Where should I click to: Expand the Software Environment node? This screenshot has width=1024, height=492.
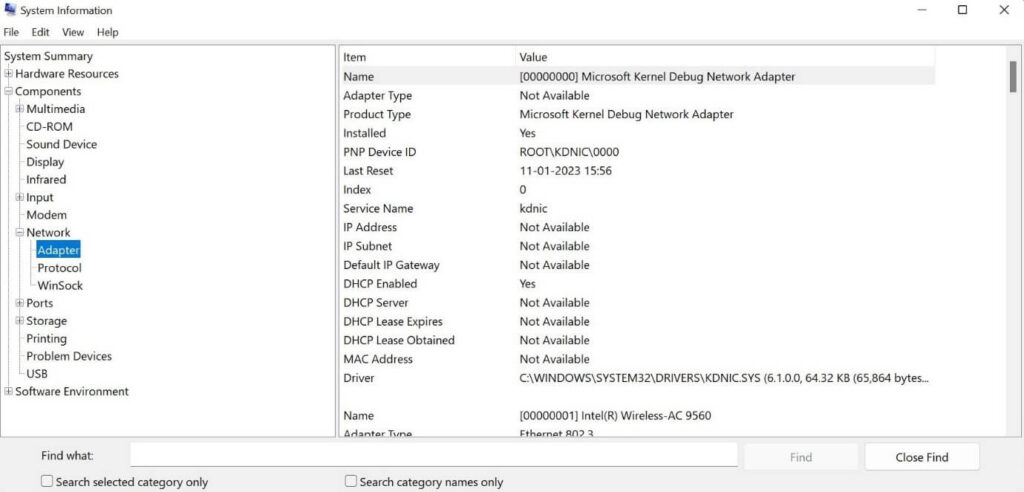tap(8, 391)
